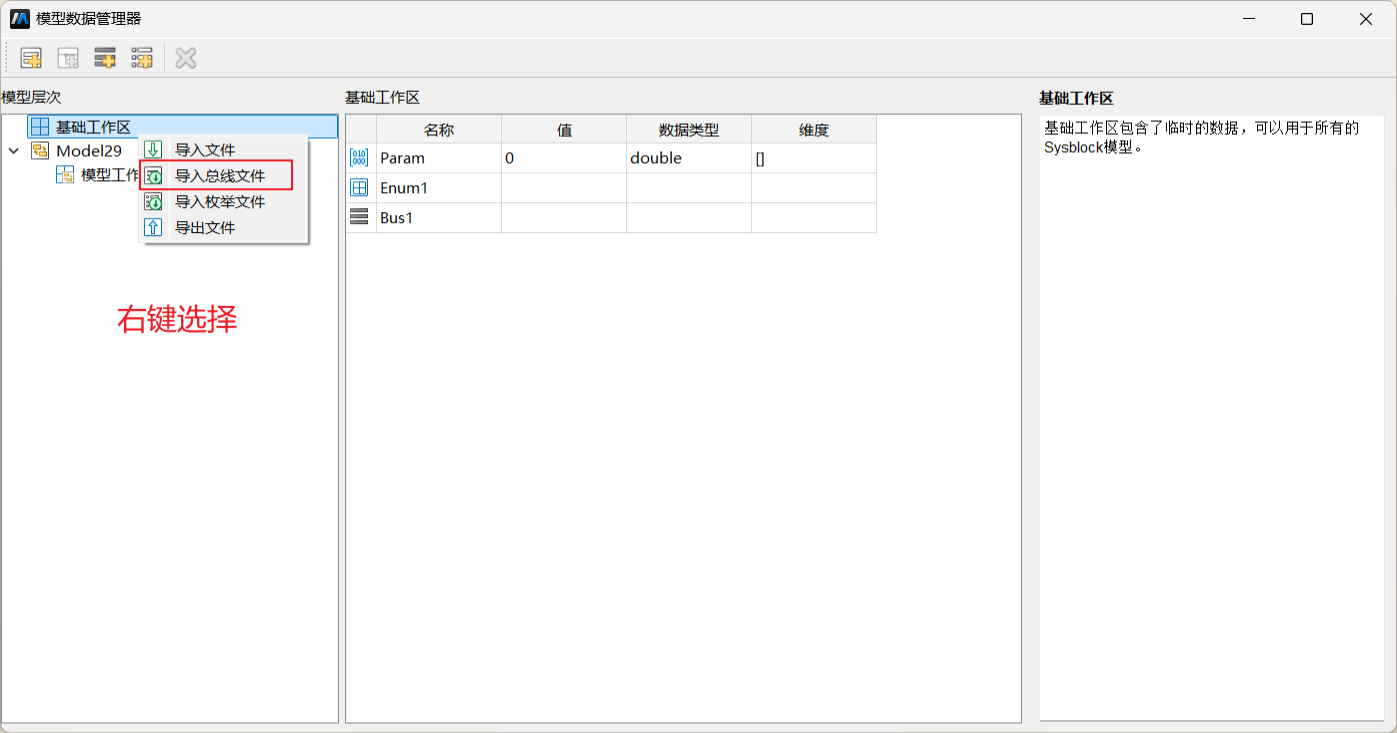1397x733 pixels.
Task: Maximize the 模型数据管理器 window
Action: [1307, 18]
